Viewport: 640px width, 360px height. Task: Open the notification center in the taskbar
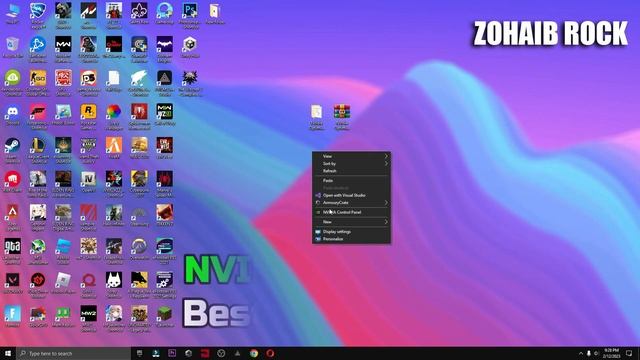click(x=629, y=353)
